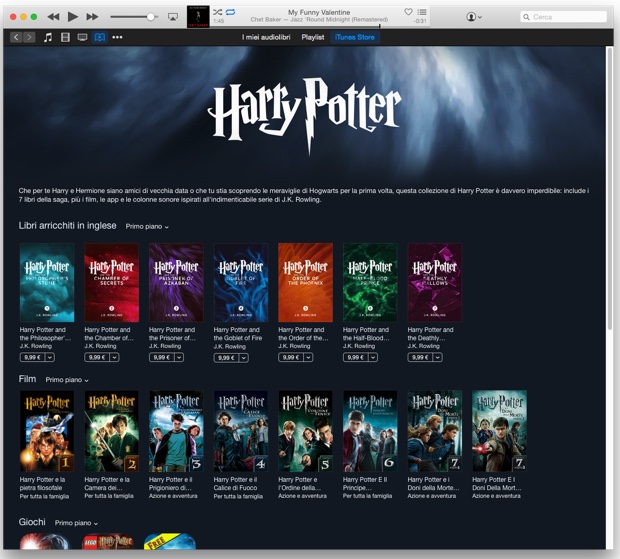Go back with the left arrow

[x=16, y=37]
